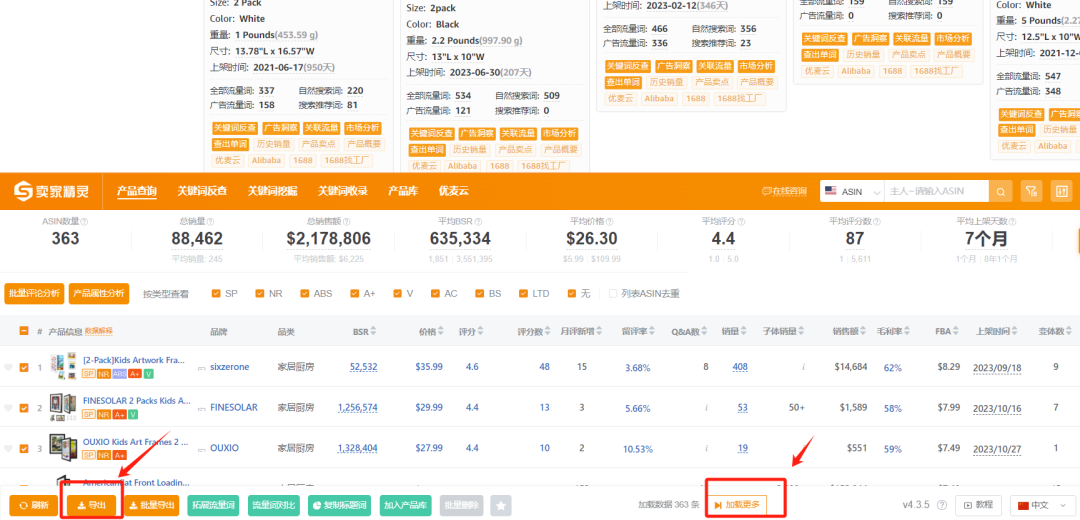Click the help icon next to ASIN数量
This screenshot has width=1080, height=520.
pos(85,222)
